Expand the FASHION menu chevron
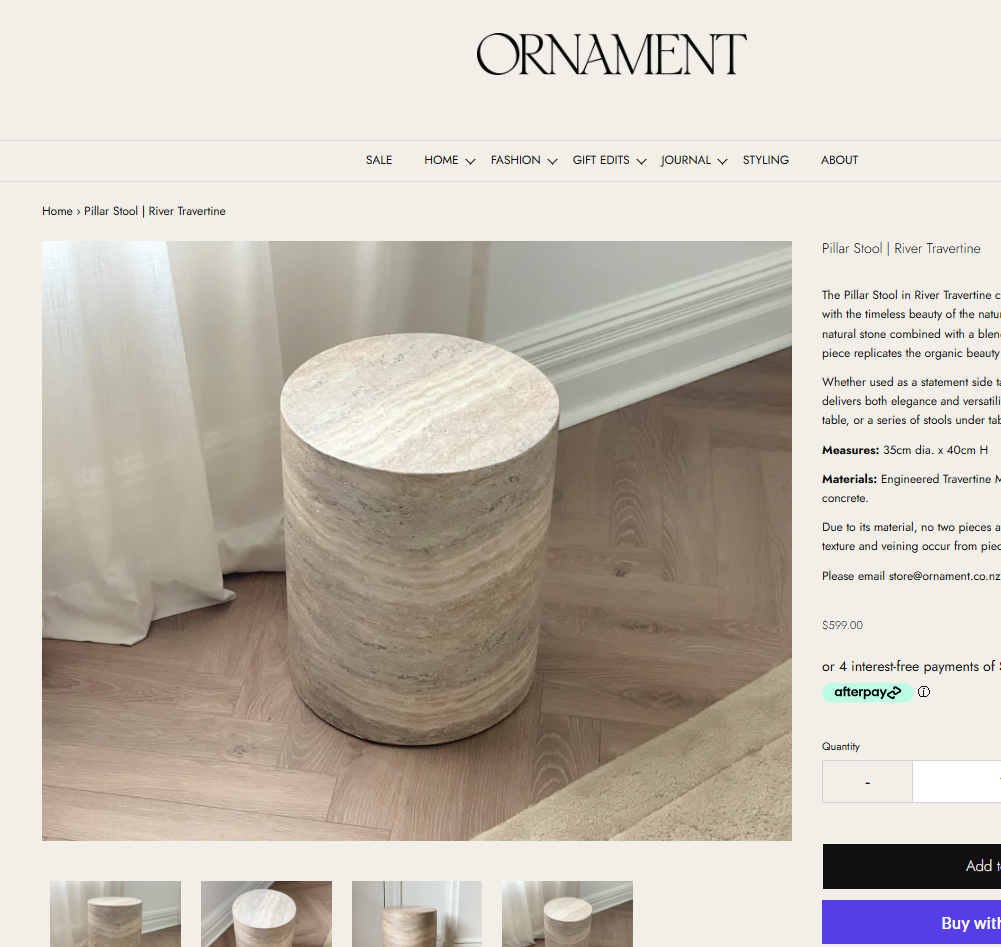This screenshot has width=1001, height=947. coord(552,162)
